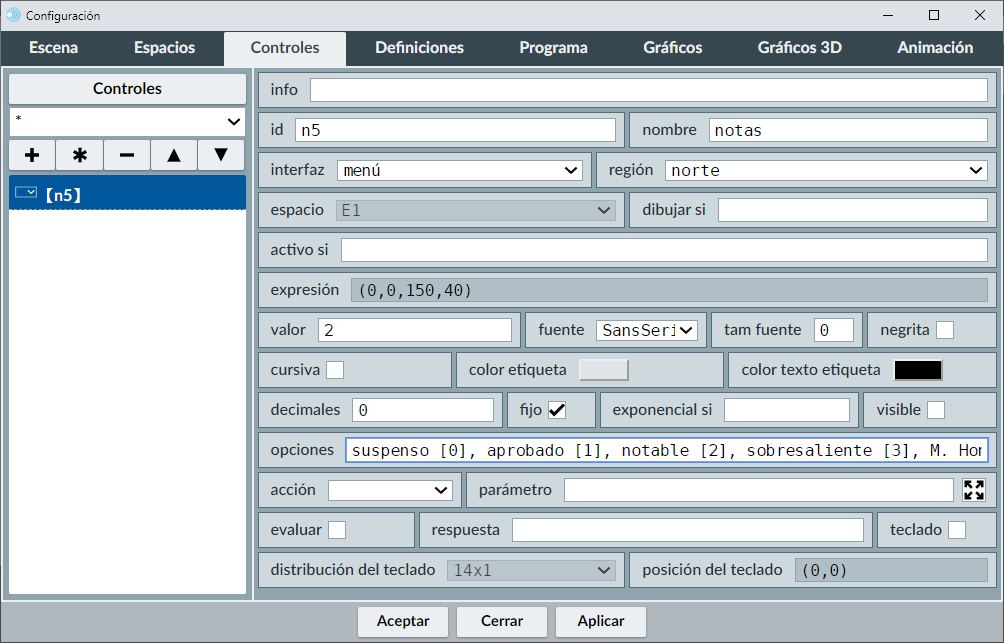The image size is (1004, 643).
Task: Move control down with down arrow
Action: (221, 155)
